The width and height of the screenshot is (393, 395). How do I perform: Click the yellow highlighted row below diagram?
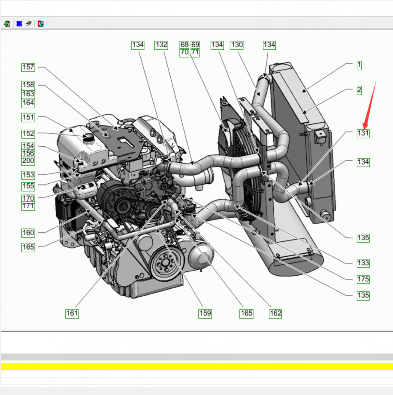tap(197, 366)
